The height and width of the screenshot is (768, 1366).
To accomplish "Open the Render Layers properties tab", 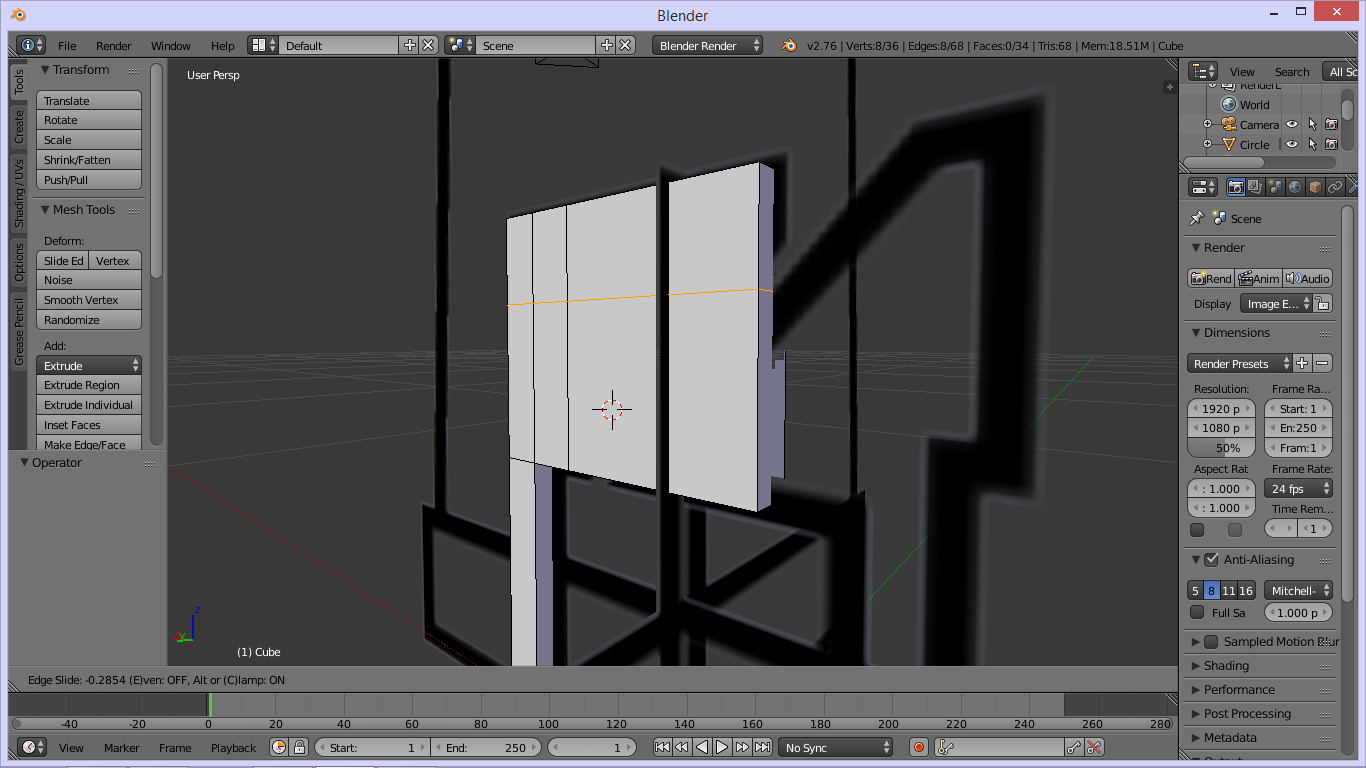I will tap(1255, 187).
